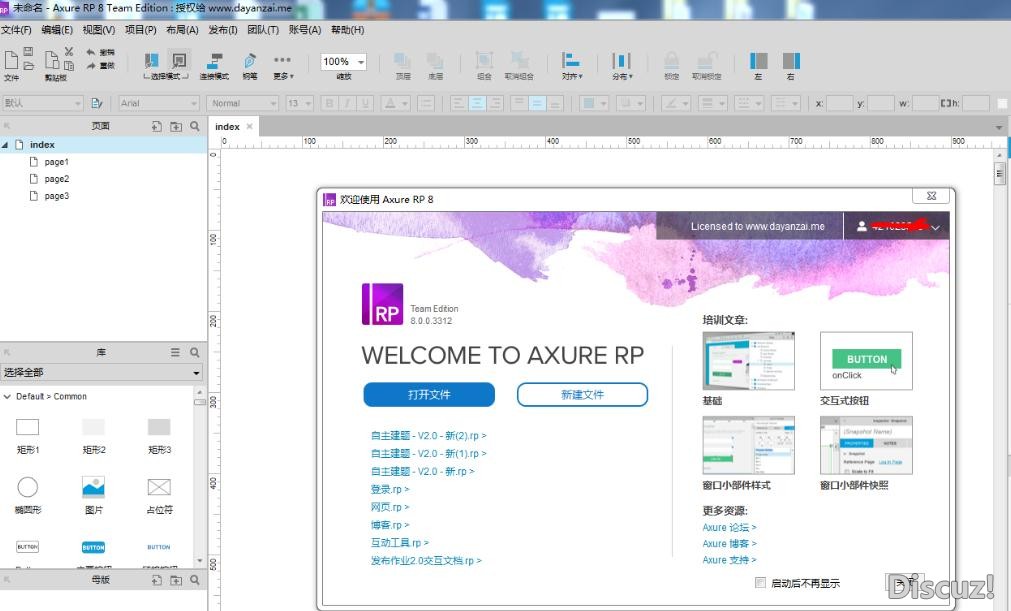Toggle bold formatting
Screen dimensions: 1011x611
(x=329, y=103)
